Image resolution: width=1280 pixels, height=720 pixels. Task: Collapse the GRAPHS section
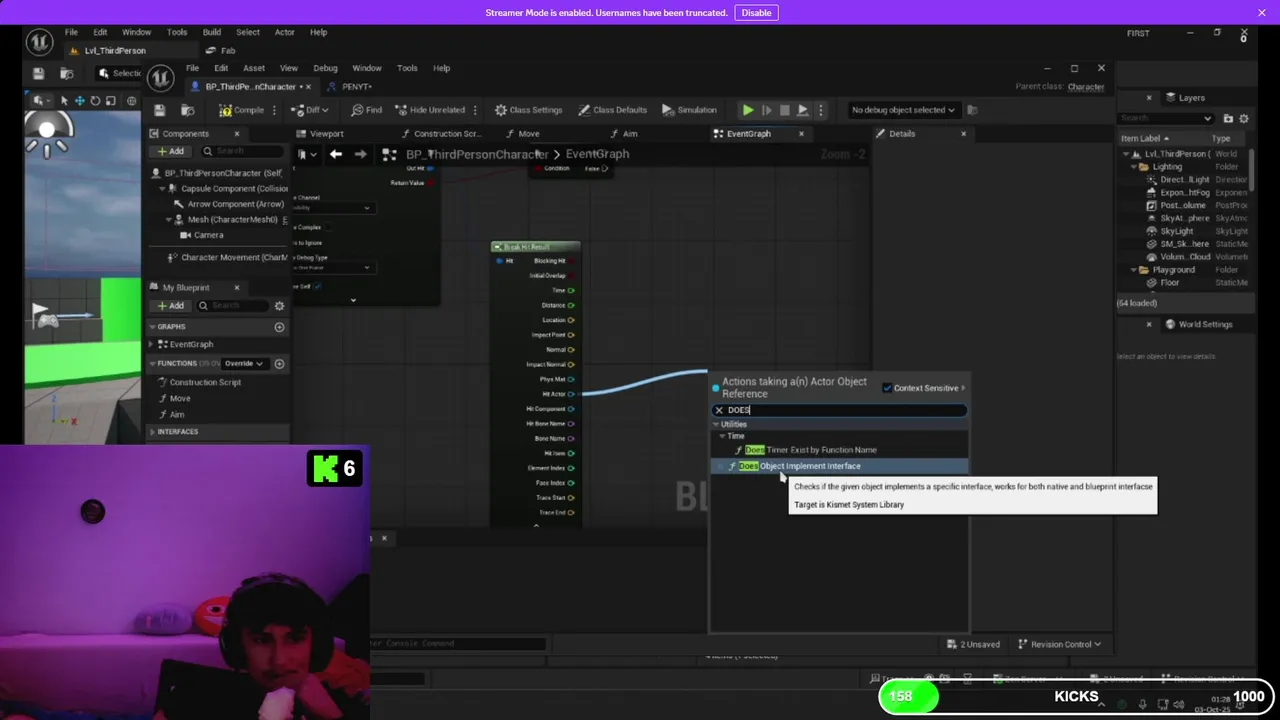pos(153,327)
